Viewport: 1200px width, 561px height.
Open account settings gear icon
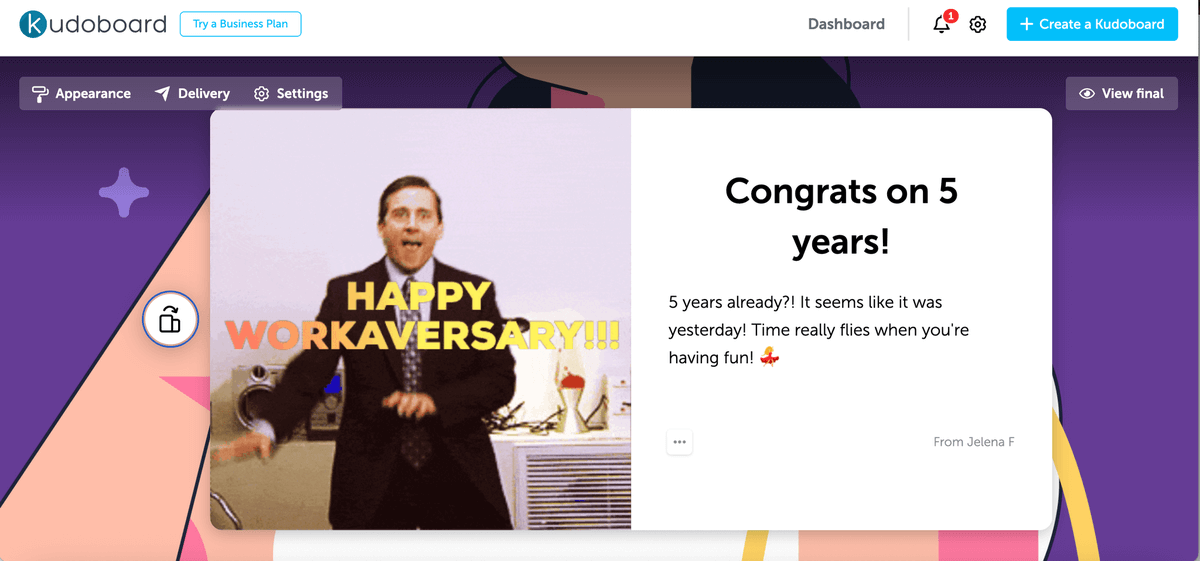[x=978, y=25]
